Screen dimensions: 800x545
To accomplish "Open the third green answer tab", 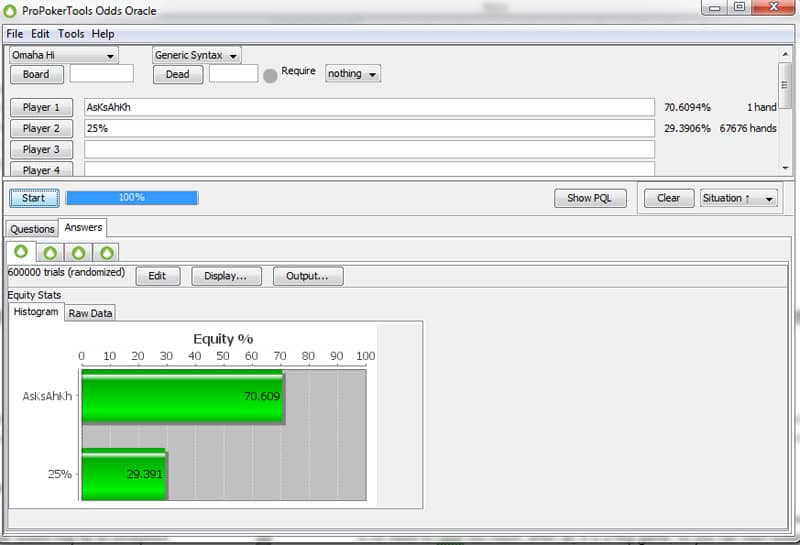I will click(79, 253).
